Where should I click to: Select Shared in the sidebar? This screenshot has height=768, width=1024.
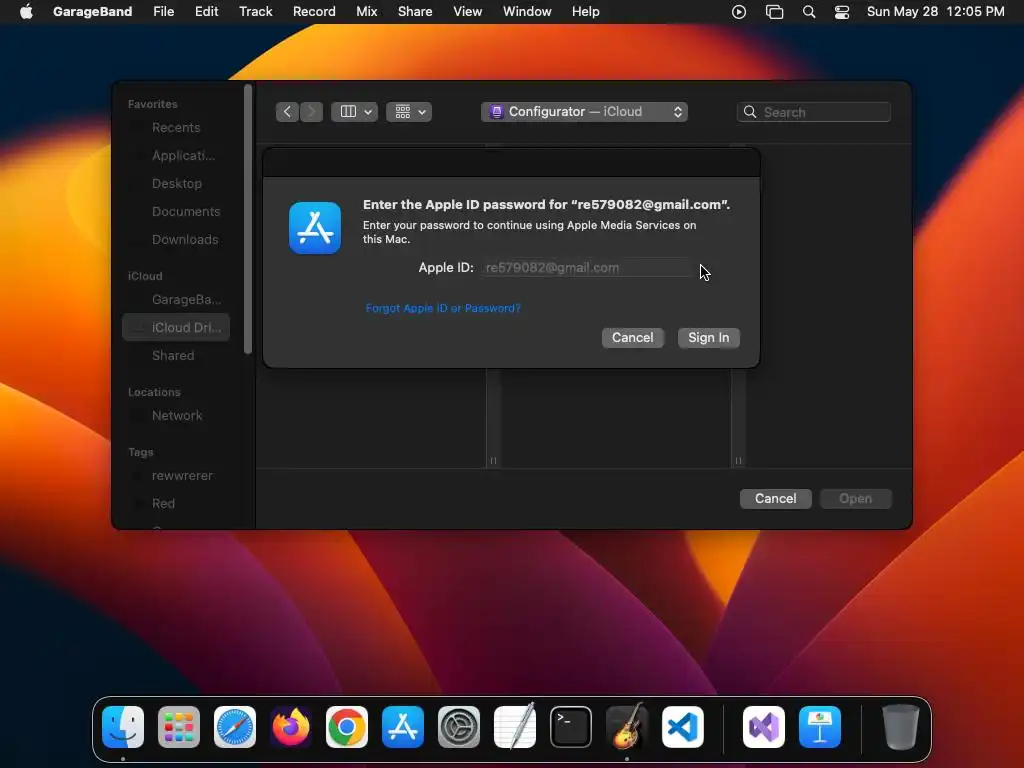176,355
